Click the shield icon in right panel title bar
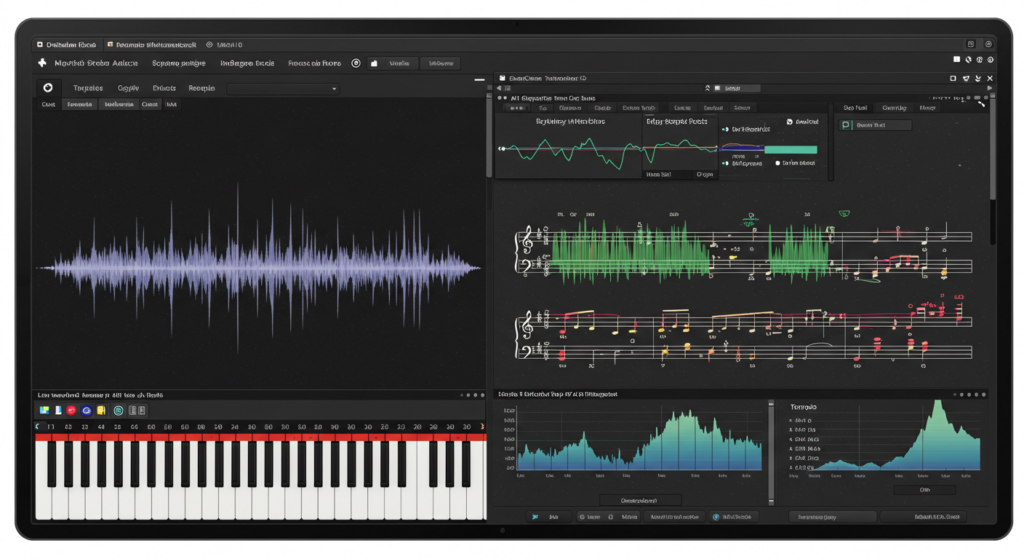Viewport: 1024px width, 559px height. 966,78
